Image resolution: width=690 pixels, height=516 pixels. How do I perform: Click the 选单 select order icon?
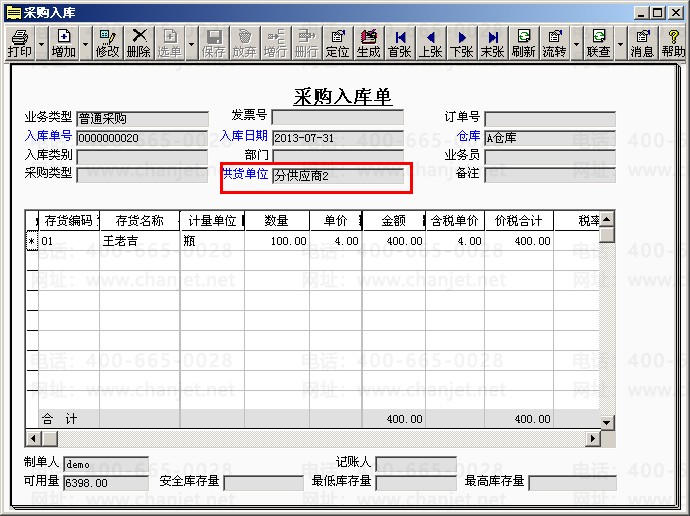(x=169, y=43)
